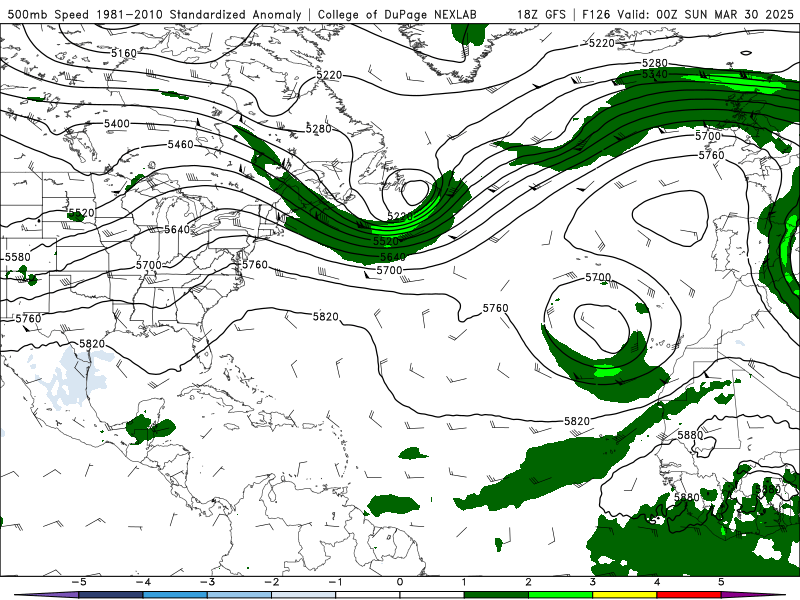
Task: Click the 'F126 Valid: 00Z SUN MAR 30 2025' text
Action: click(687, 14)
